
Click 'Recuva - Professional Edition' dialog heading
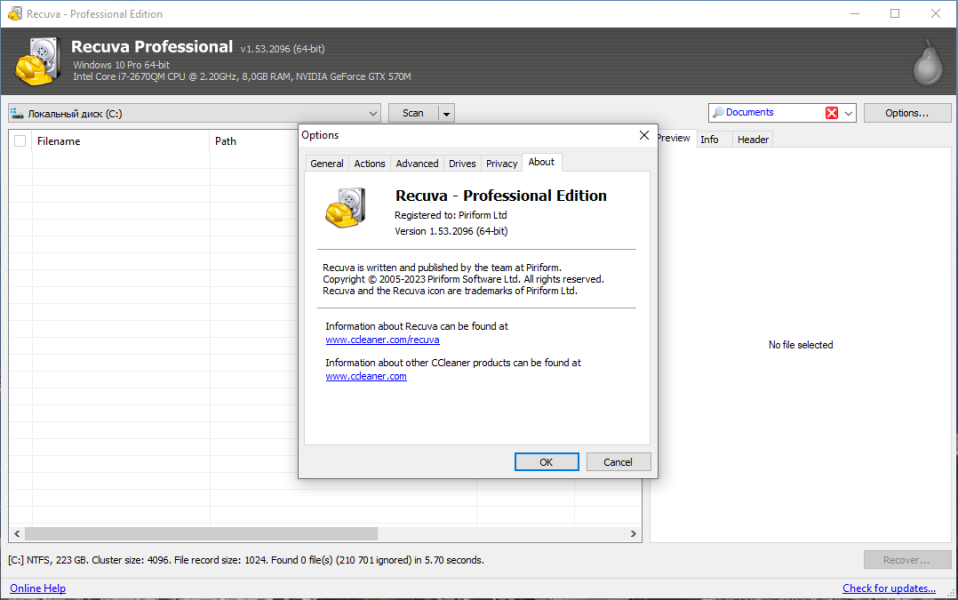click(x=501, y=196)
